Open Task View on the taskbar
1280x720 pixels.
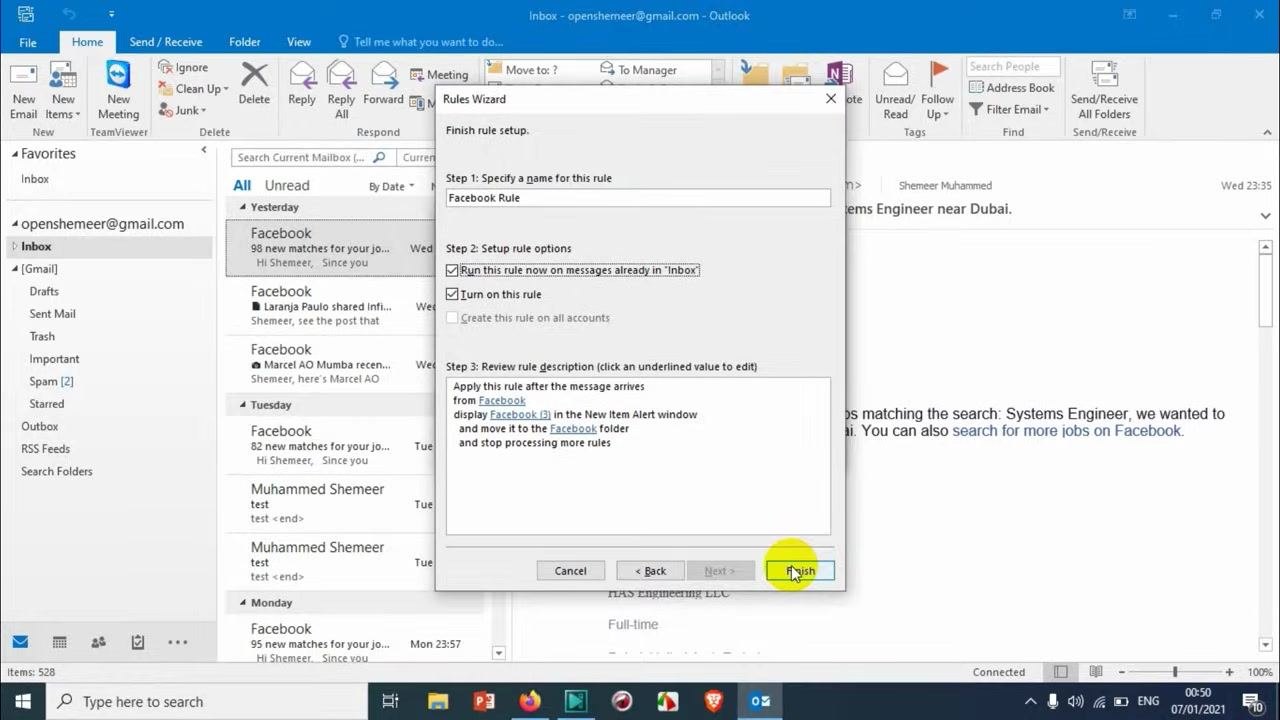point(391,701)
